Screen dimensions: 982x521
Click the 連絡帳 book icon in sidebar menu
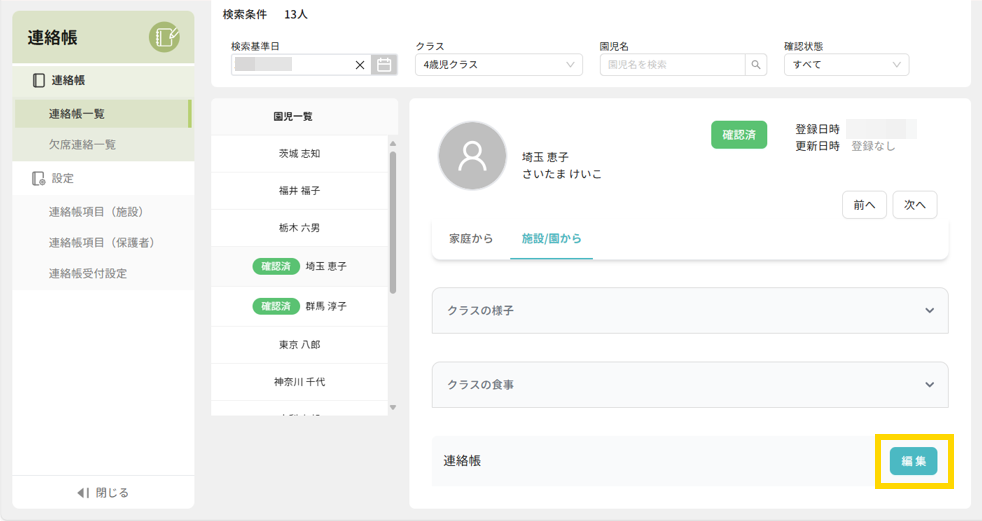pos(38,80)
